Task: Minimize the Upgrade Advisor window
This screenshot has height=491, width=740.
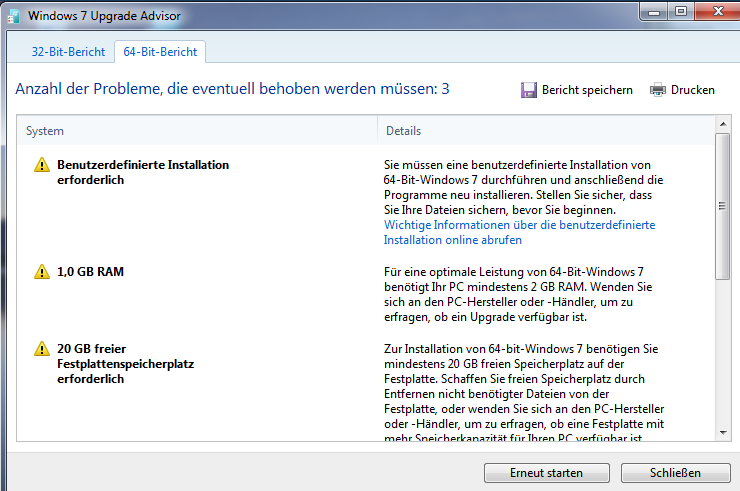Action: pyautogui.click(x=654, y=11)
